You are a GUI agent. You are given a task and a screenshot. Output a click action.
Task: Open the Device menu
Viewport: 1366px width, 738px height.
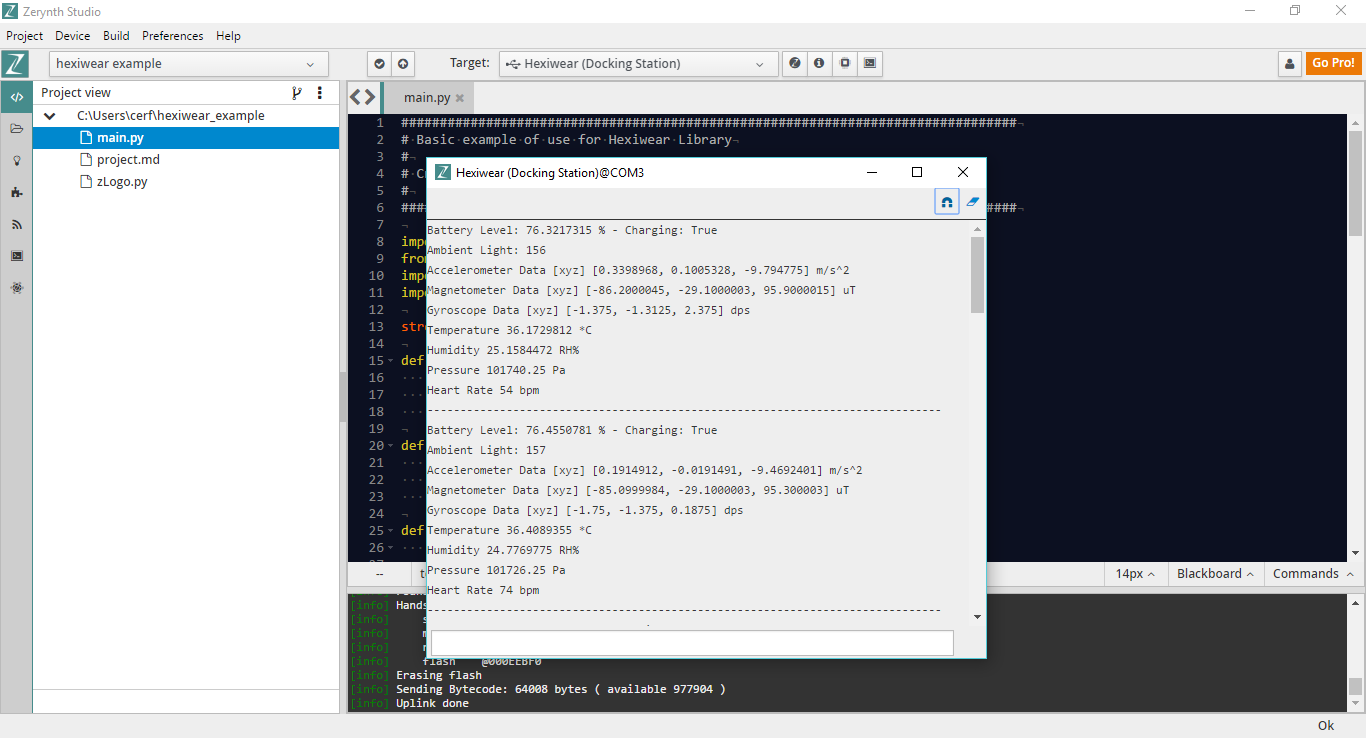coord(73,36)
